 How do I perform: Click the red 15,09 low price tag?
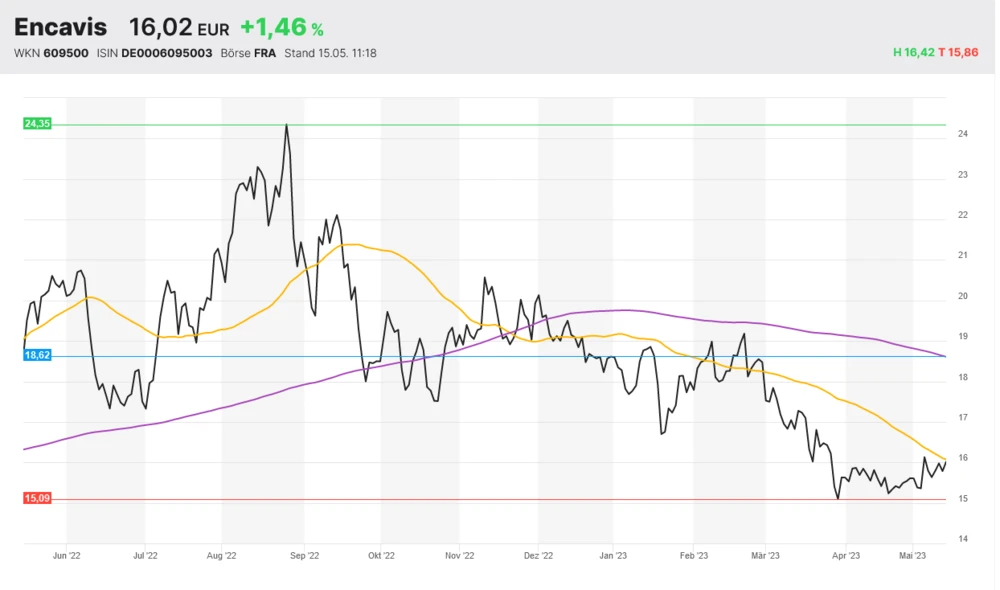(x=37, y=498)
